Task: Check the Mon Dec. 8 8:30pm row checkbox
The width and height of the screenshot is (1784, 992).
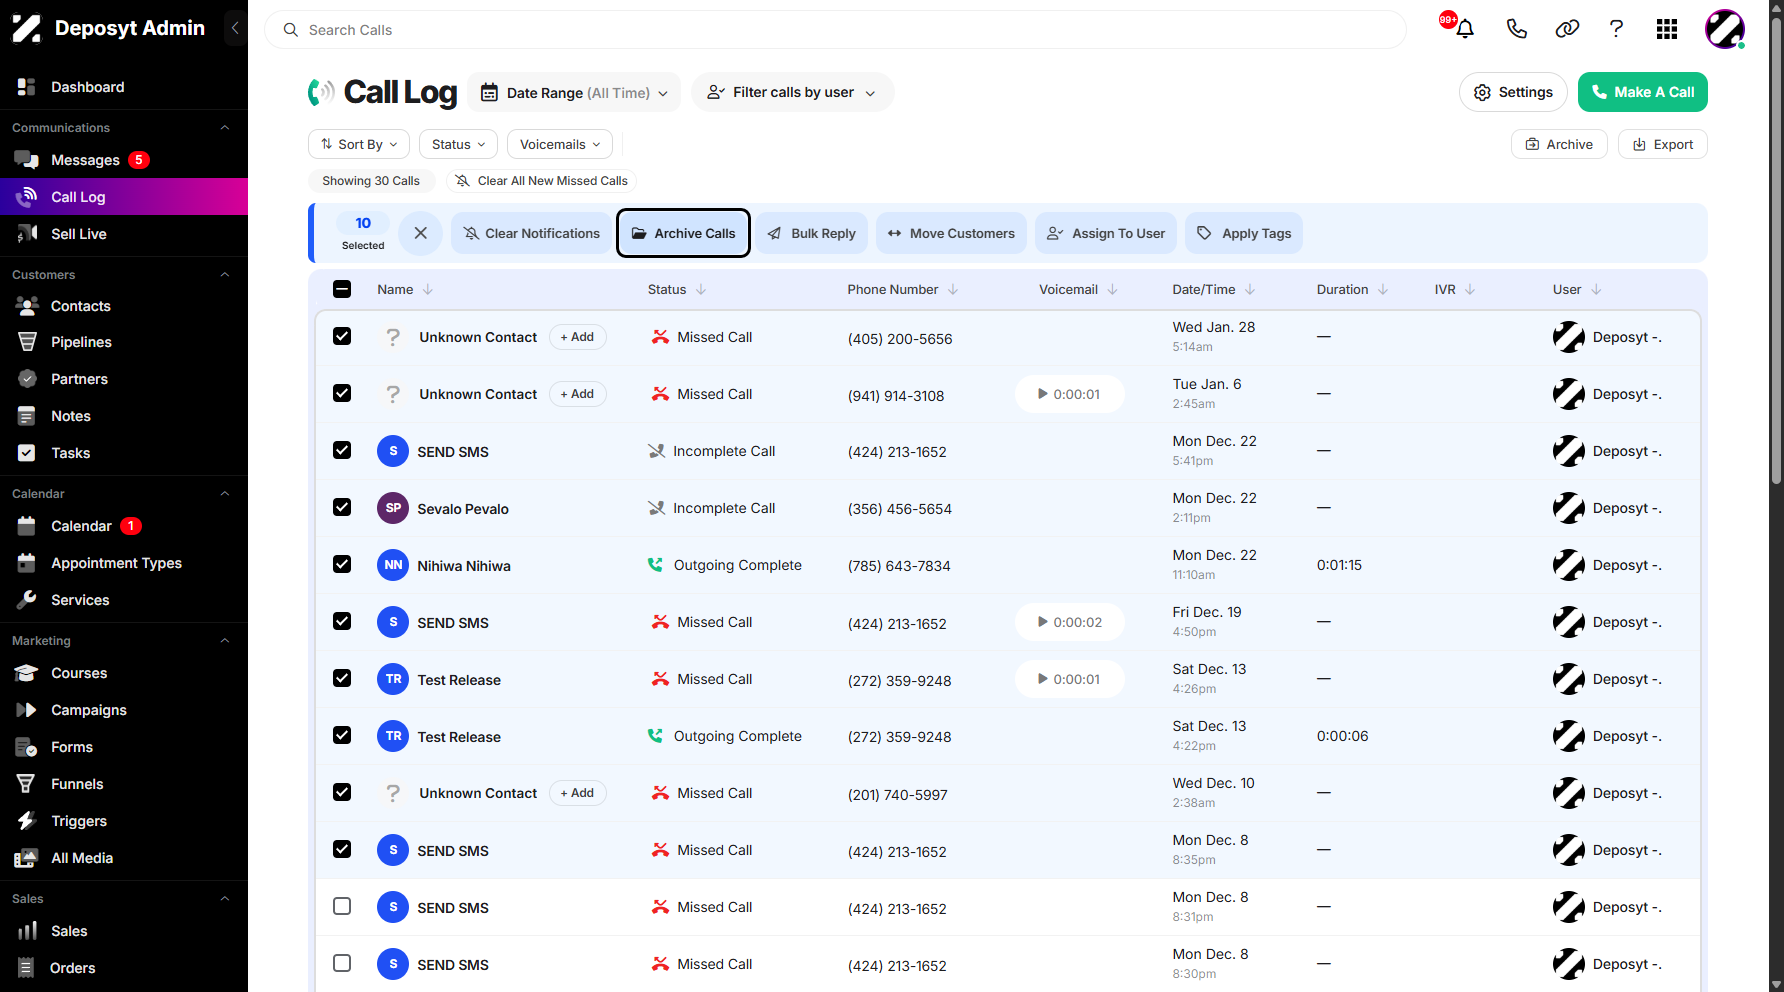Action: point(342,963)
